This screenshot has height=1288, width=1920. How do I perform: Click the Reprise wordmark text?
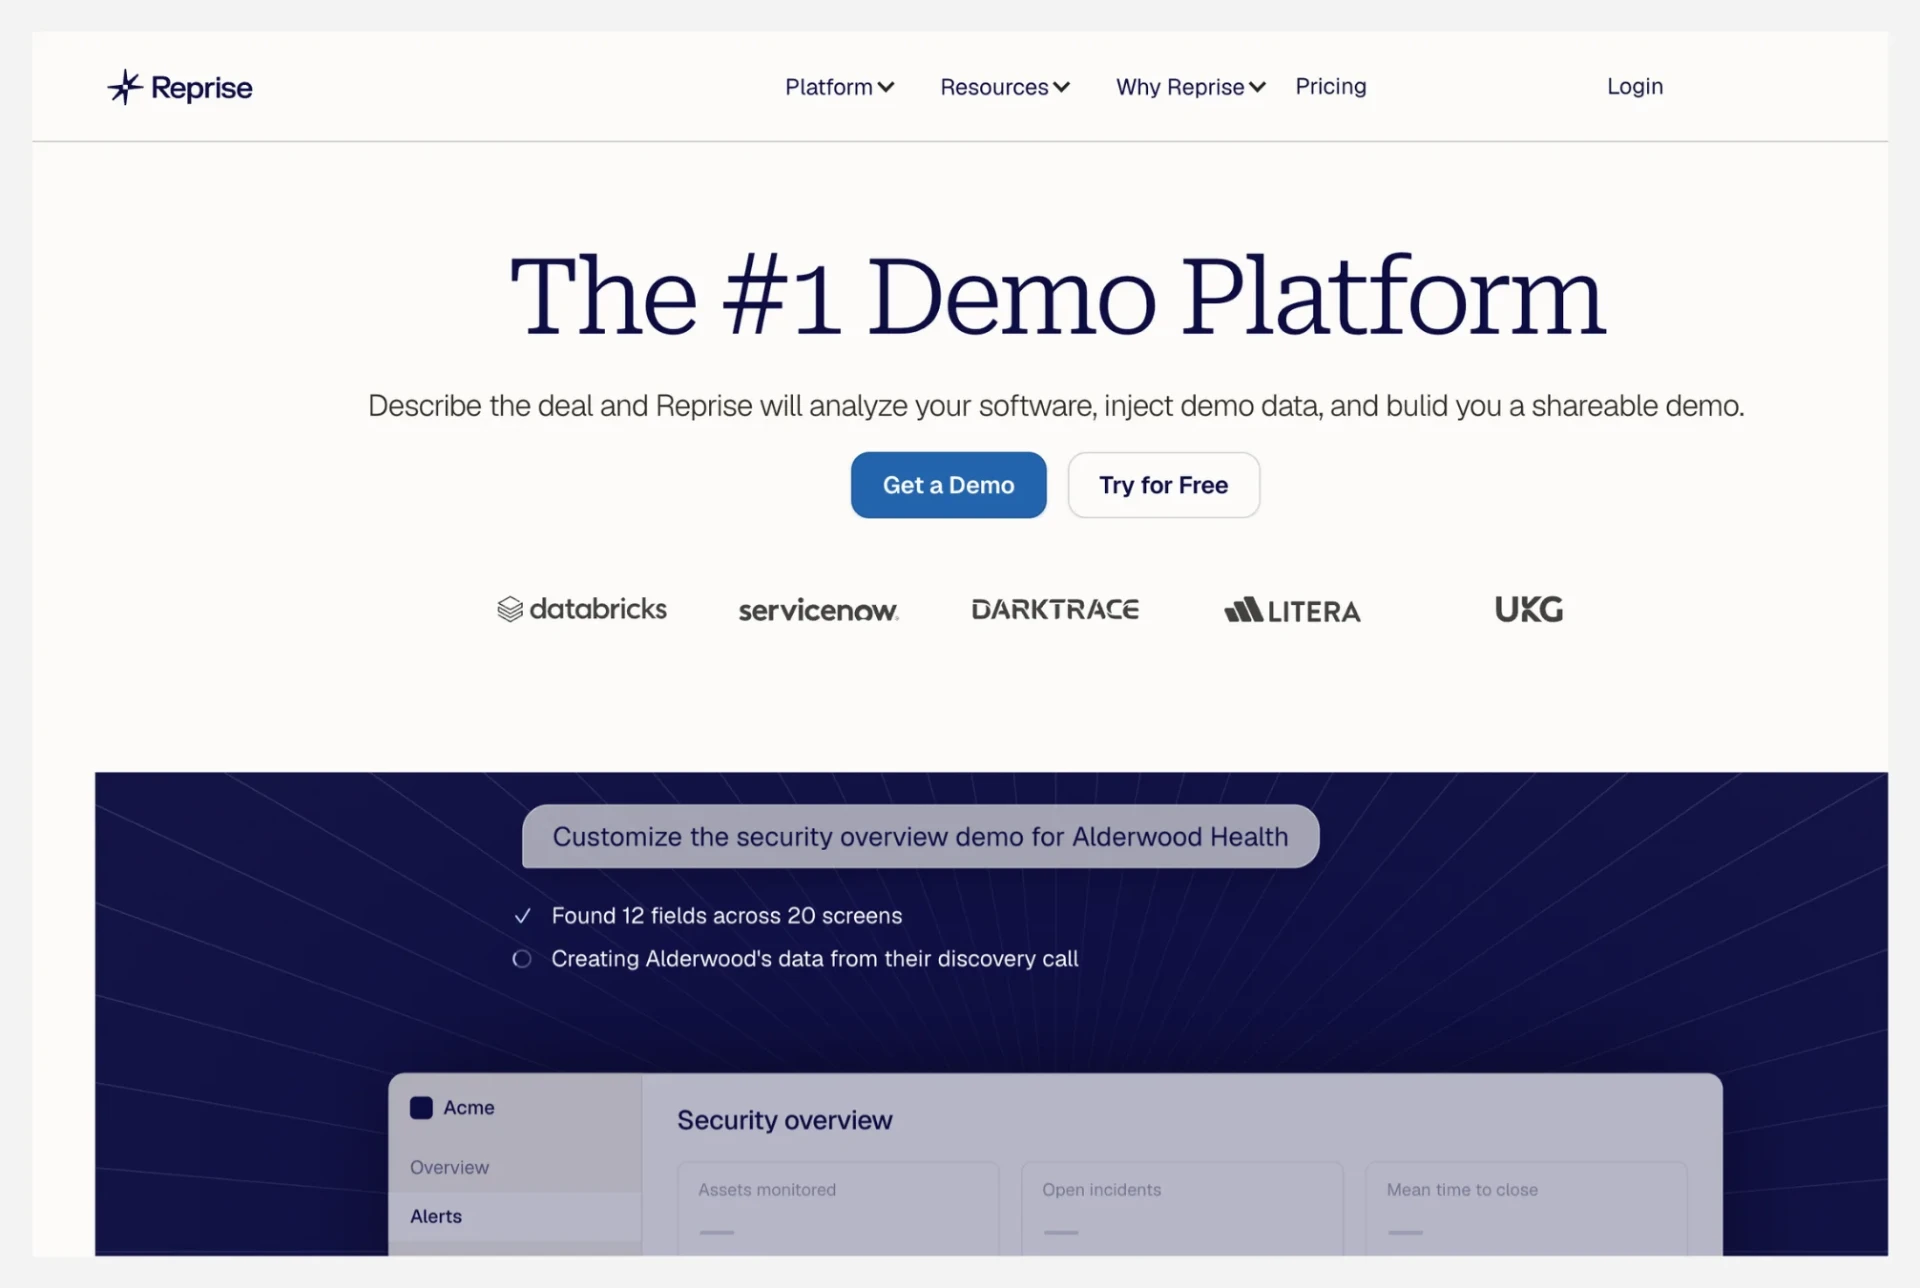pyautogui.click(x=201, y=88)
